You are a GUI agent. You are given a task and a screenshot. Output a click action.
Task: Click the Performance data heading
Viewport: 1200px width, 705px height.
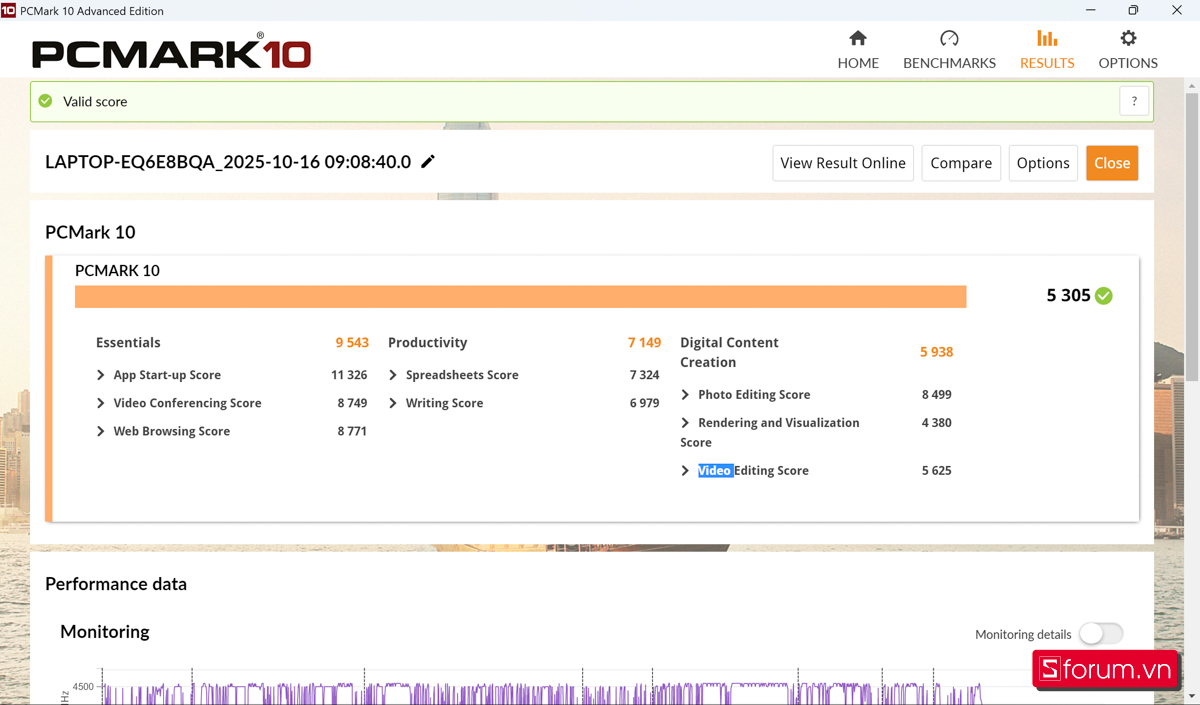pyautogui.click(x=116, y=584)
